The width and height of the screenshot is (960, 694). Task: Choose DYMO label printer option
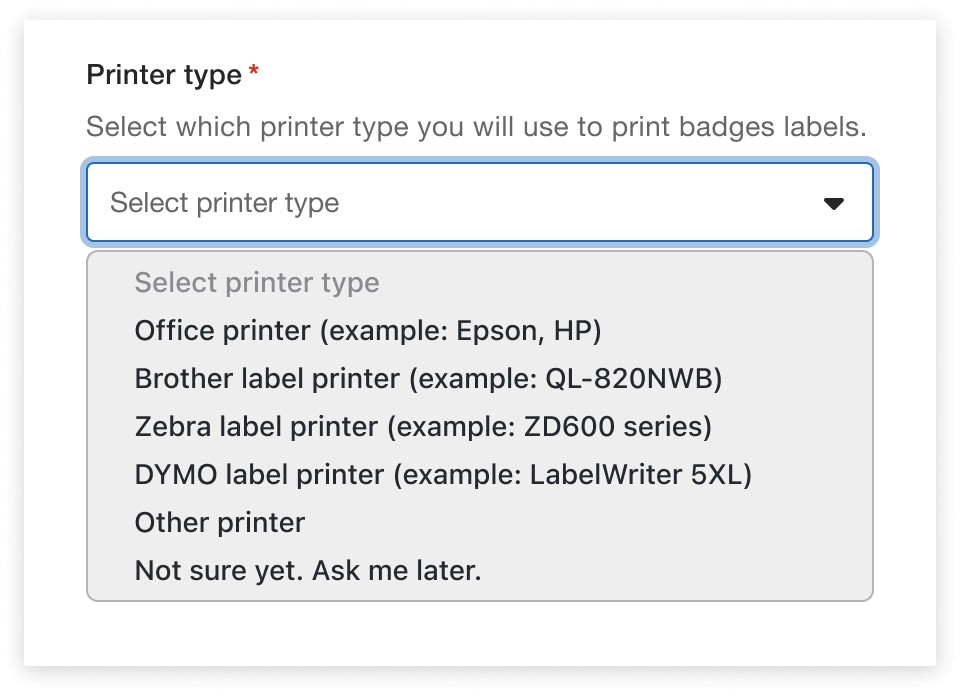click(443, 474)
